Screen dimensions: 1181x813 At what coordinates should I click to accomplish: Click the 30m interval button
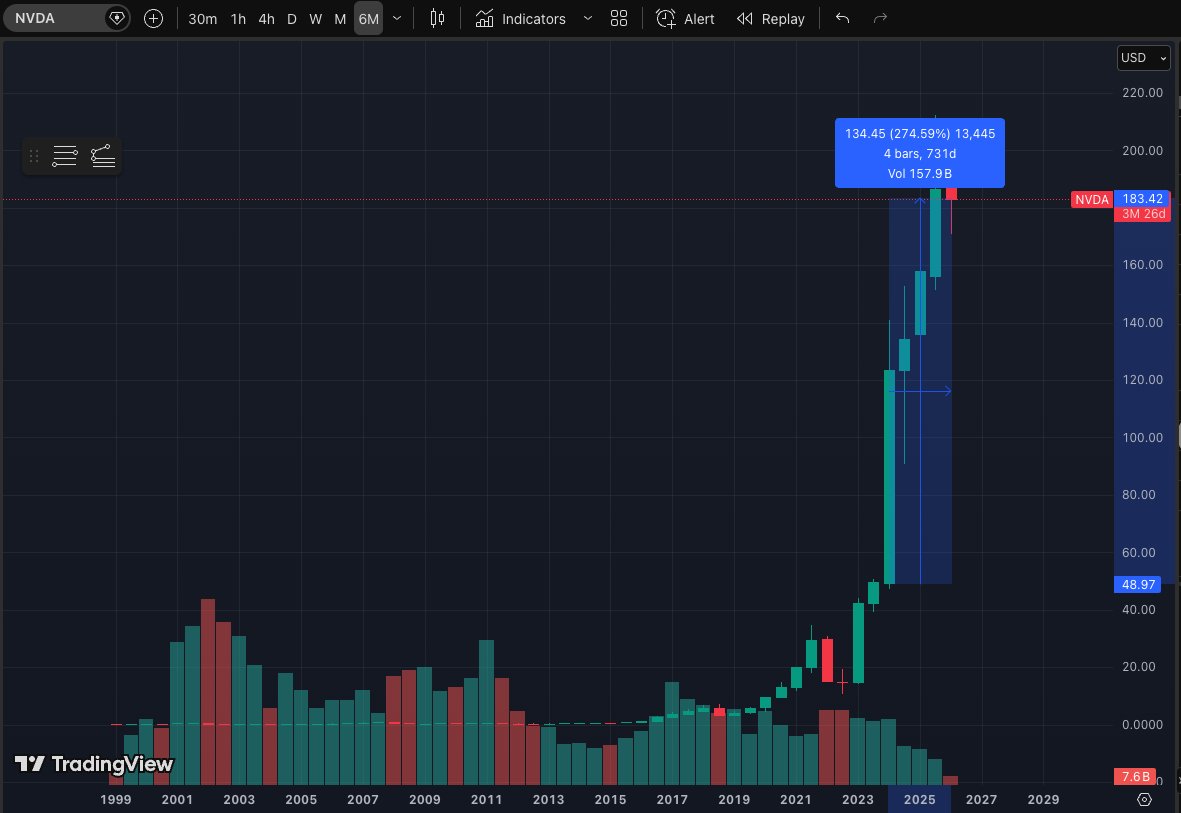click(202, 18)
